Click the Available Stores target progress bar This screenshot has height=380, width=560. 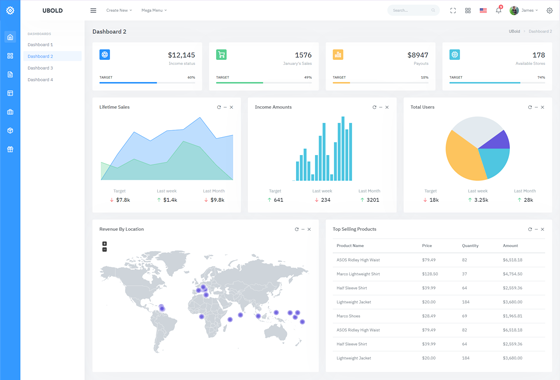[x=497, y=83]
